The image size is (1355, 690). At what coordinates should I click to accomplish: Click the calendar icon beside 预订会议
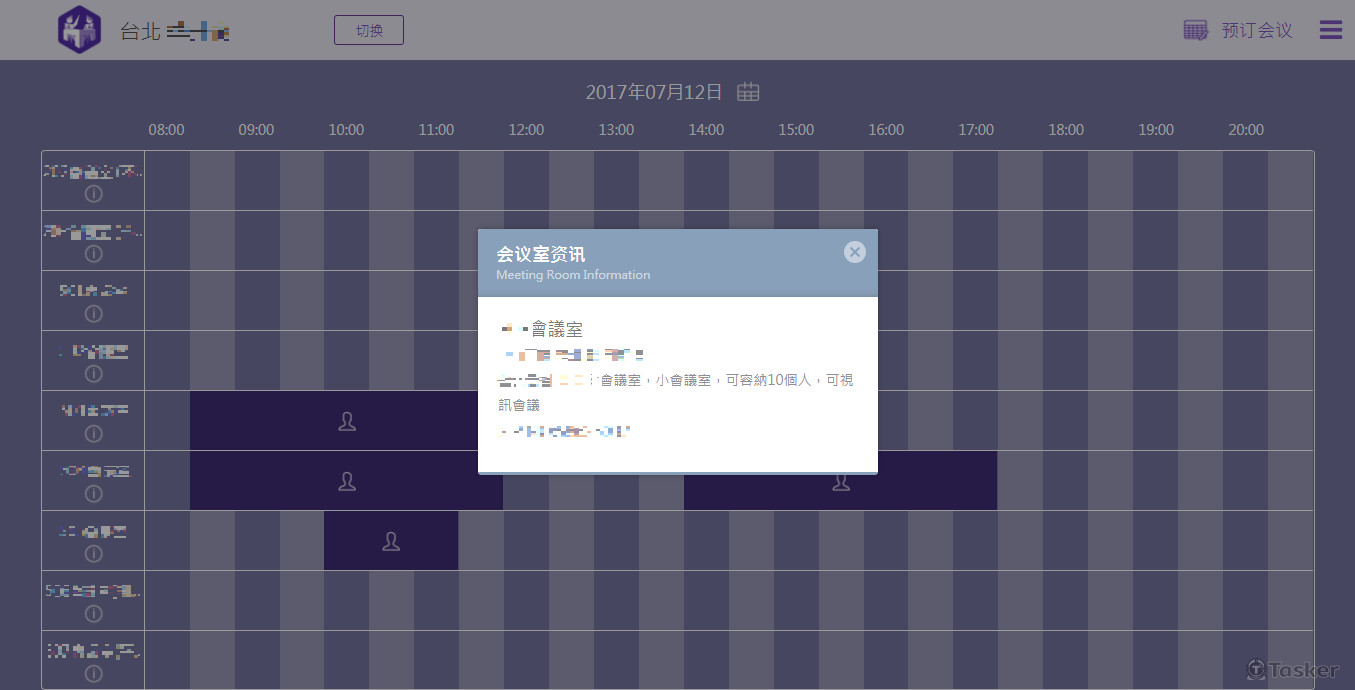tap(1195, 30)
